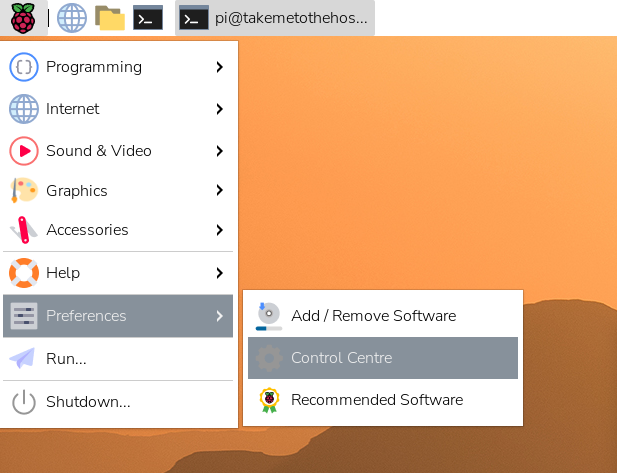
Task: Expand the Graphics submenu arrow
Action: pos(220,190)
